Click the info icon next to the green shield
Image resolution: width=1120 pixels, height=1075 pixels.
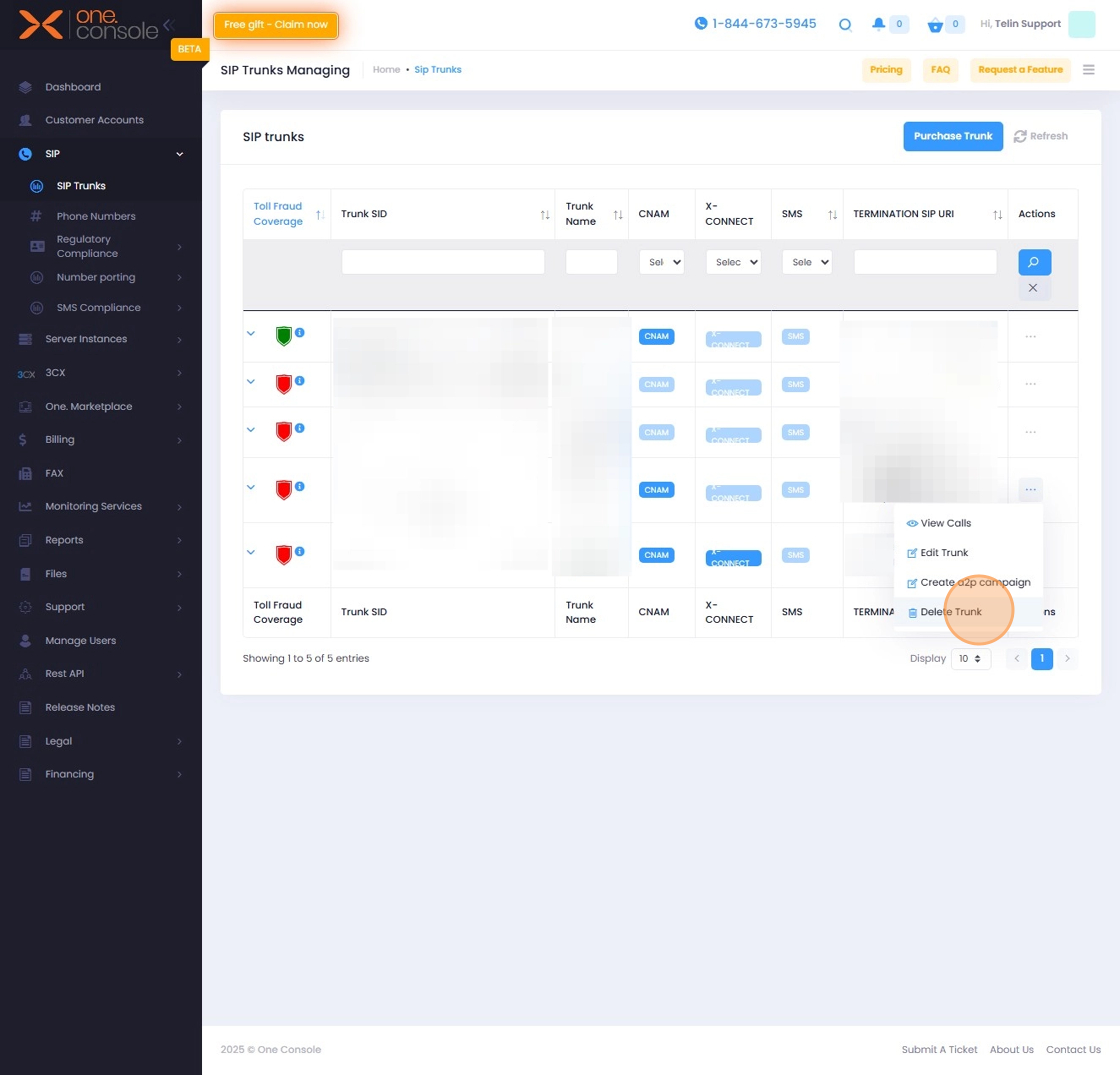[x=300, y=332]
